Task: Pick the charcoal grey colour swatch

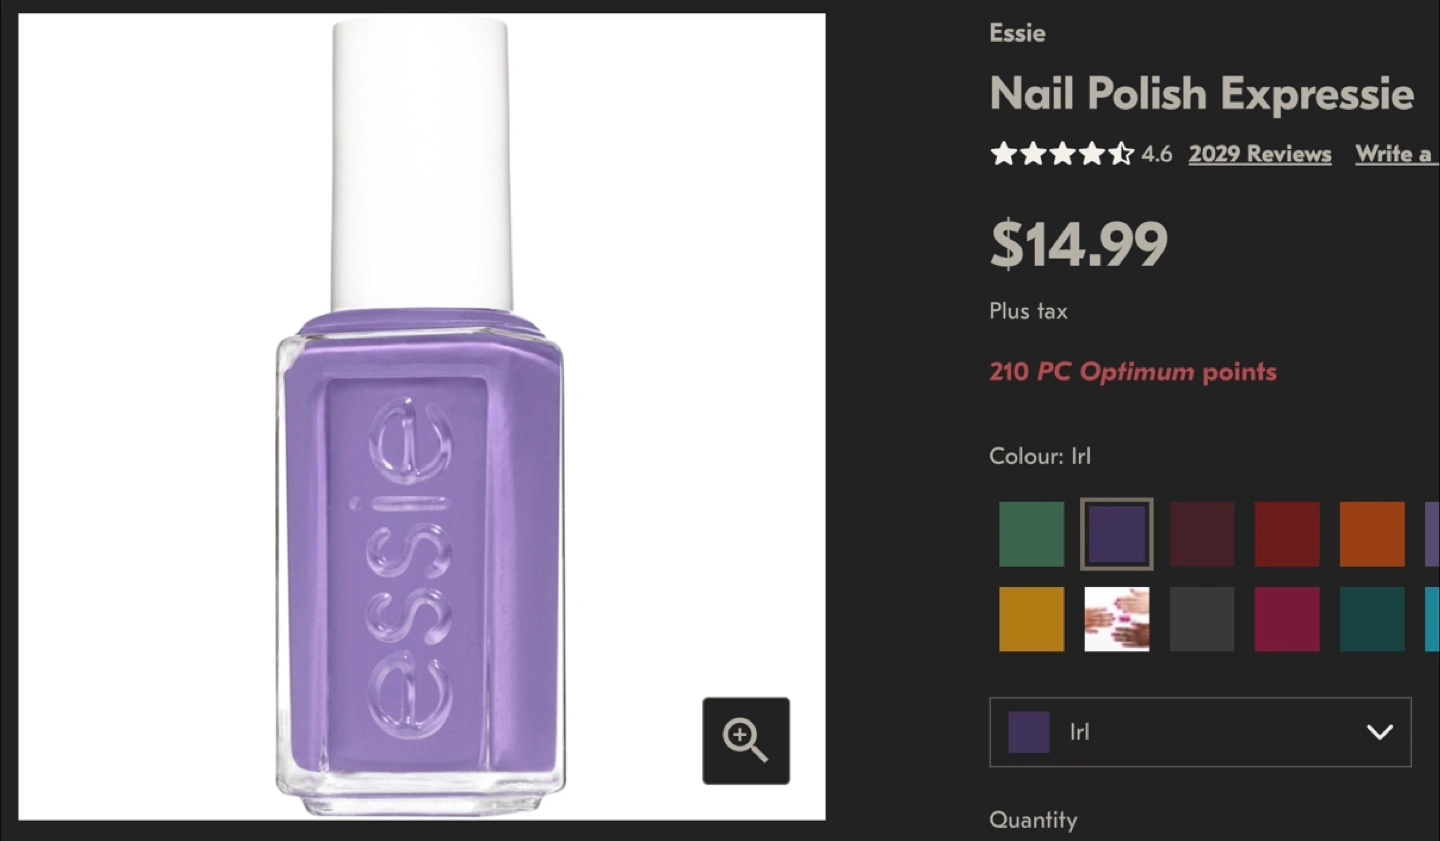Action: point(1201,619)
